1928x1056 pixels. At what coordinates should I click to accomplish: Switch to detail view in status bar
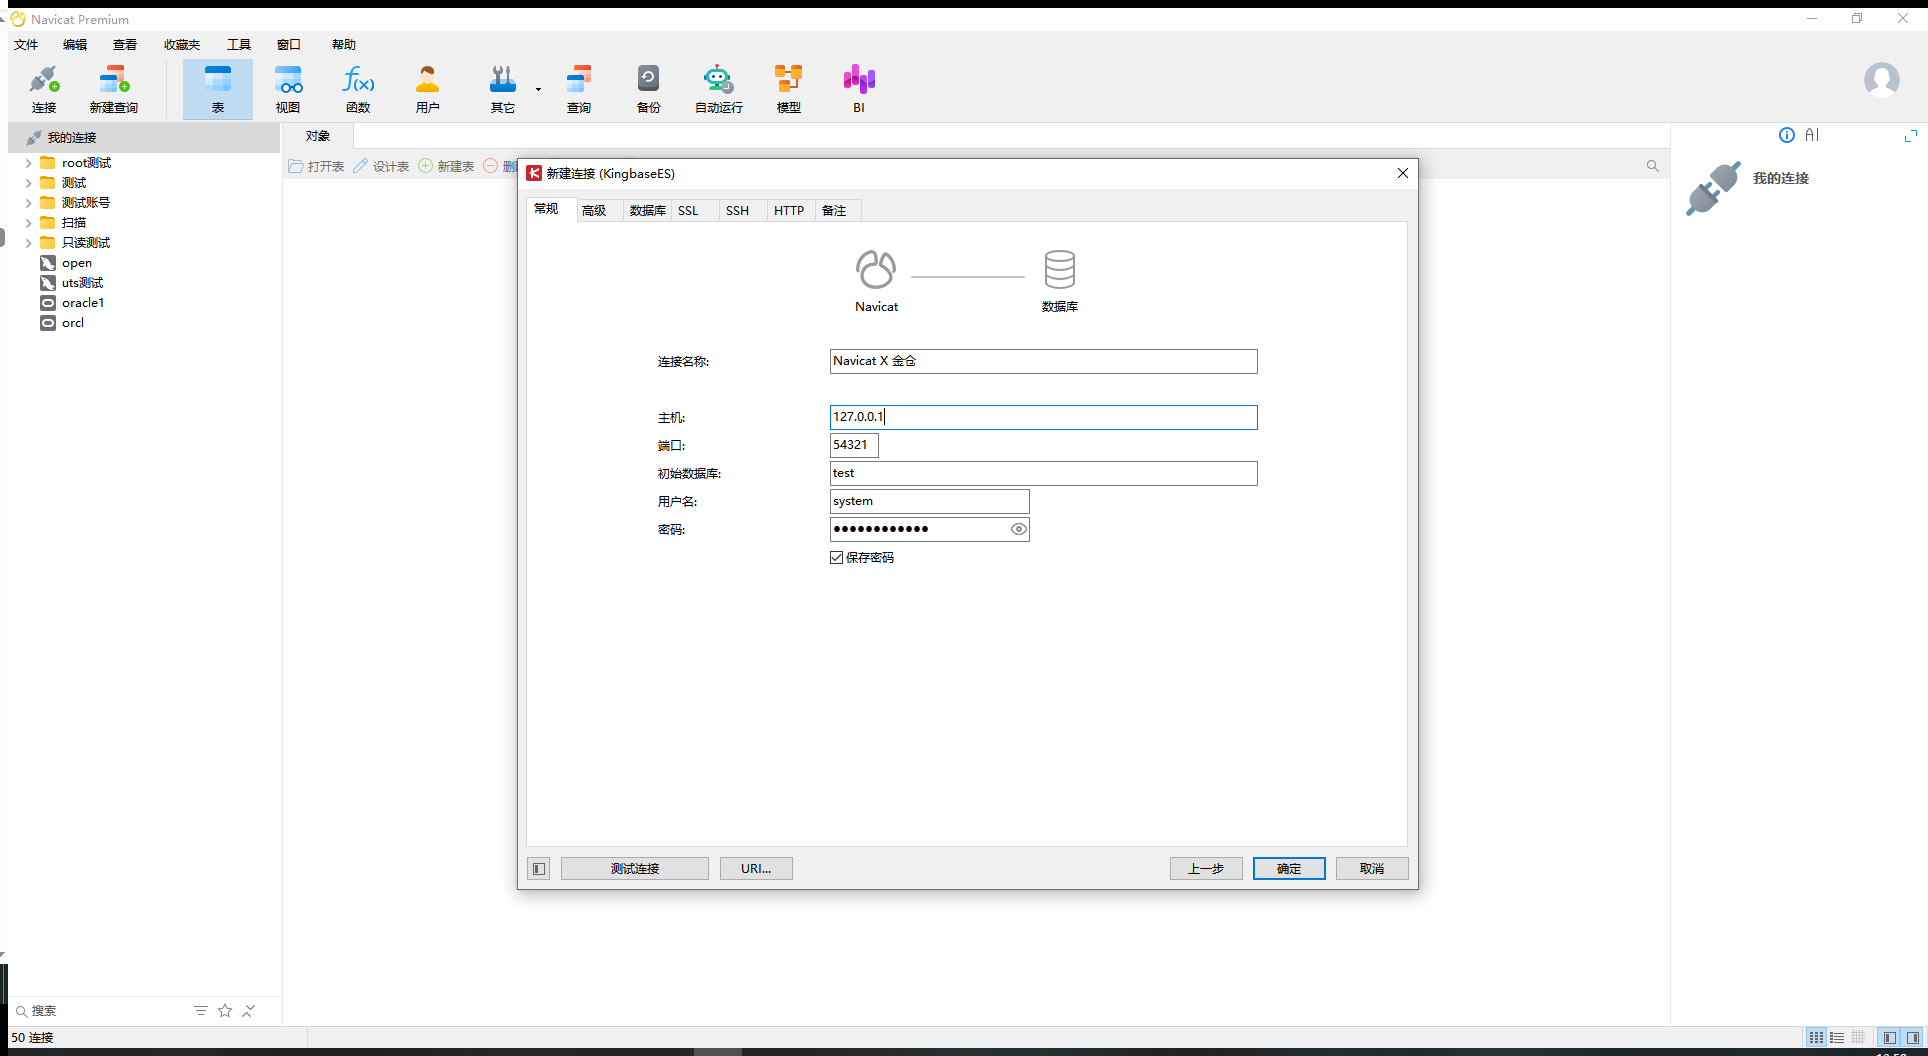click(1858, 1038)
